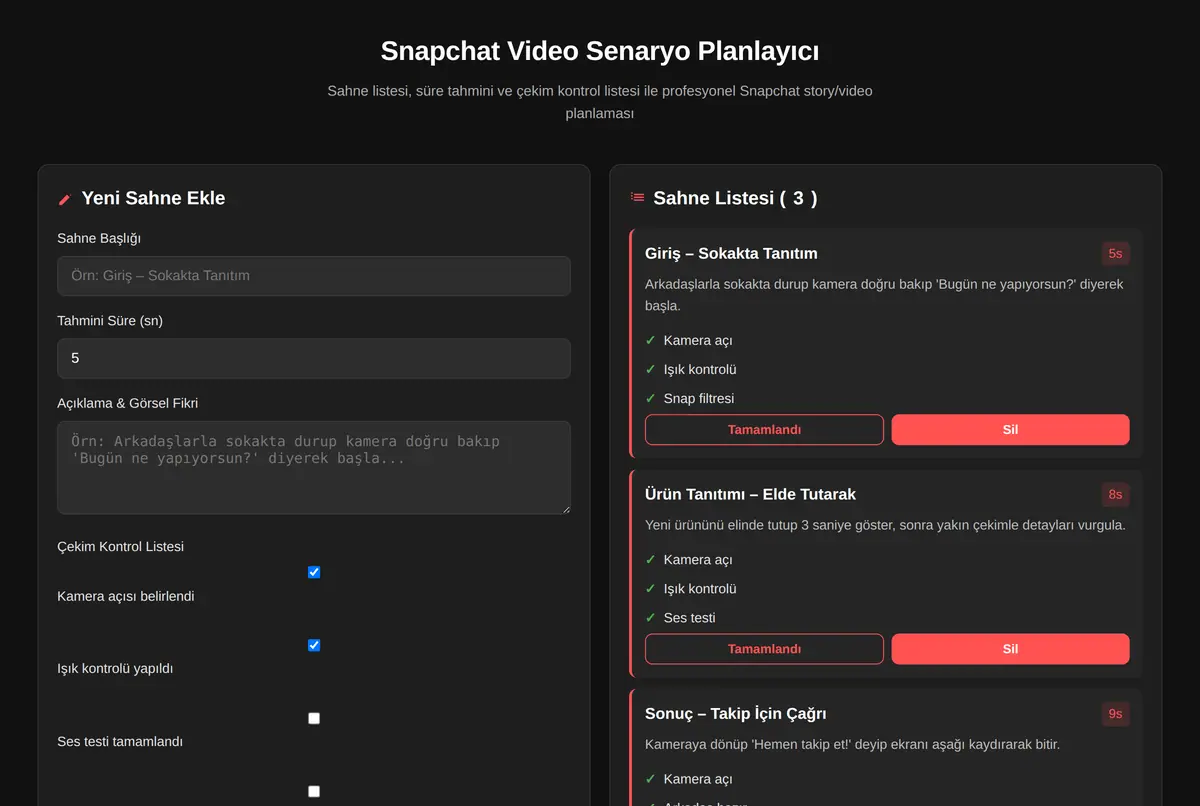1200x806 pixels.
Task: Mark Ürün Tanıtımı scene as Tamamlandı
Action: [764, 649]
